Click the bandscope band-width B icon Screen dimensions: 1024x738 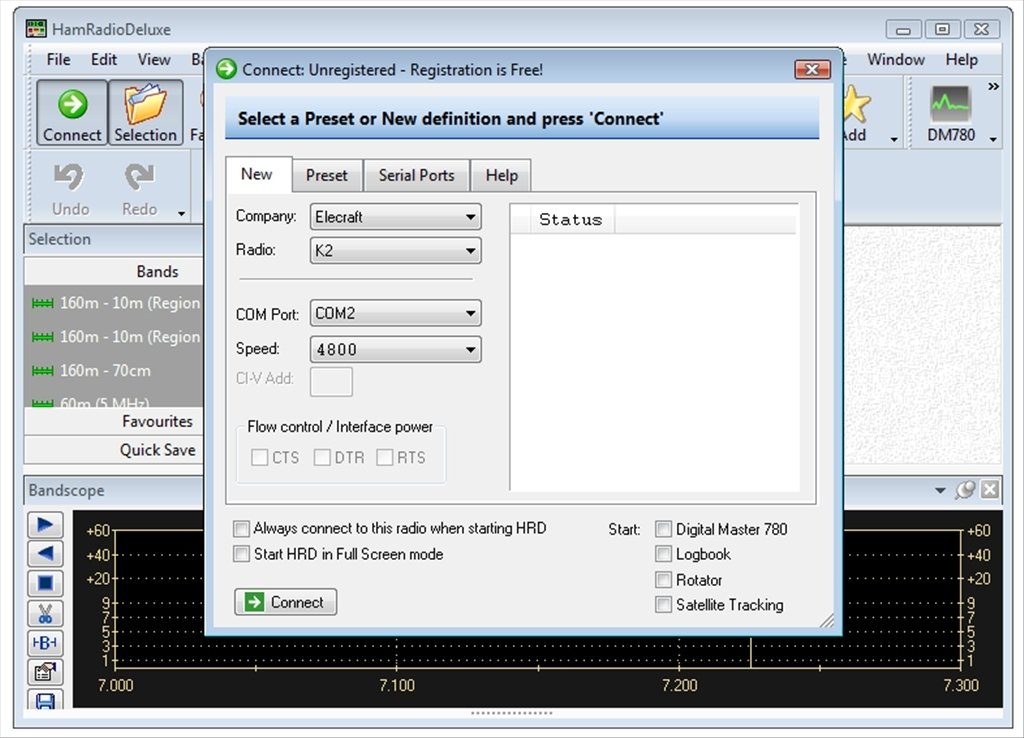point(45,643)
